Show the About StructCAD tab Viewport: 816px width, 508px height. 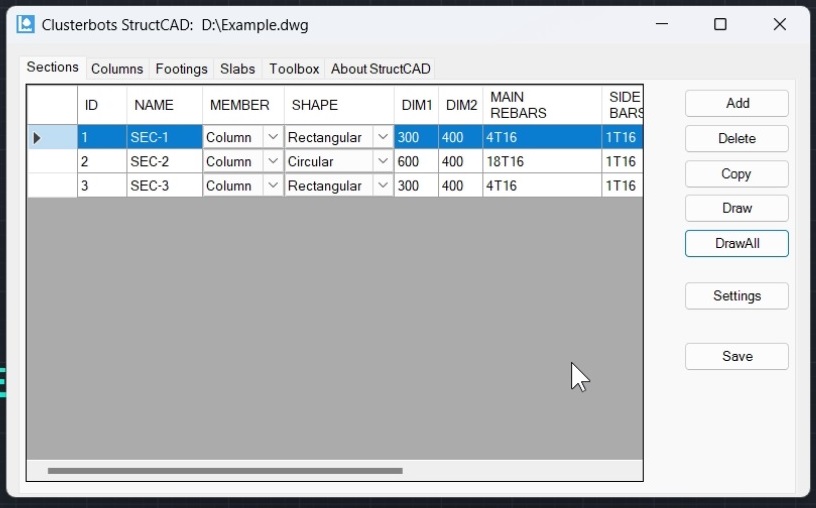pyautogui.click(x=380, y=69)
